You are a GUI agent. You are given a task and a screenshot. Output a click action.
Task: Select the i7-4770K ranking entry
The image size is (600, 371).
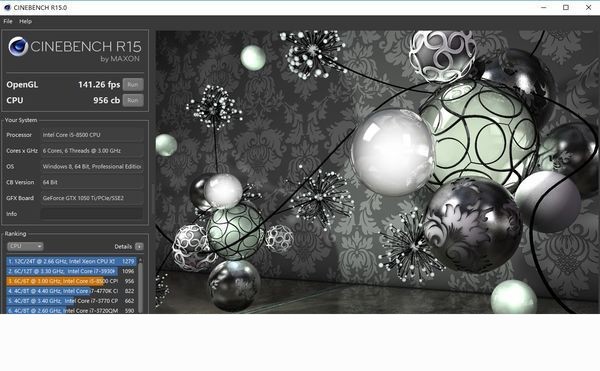pyautogui.click(x=71, y=291)
